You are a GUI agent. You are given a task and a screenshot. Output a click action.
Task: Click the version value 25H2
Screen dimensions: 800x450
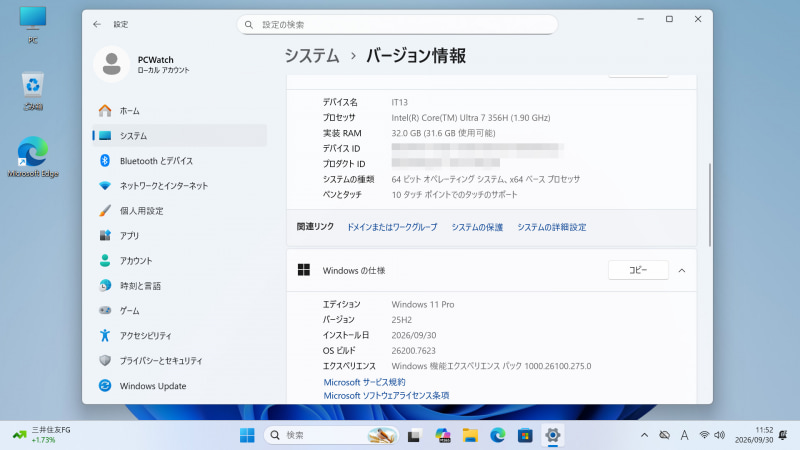[402, 320]
